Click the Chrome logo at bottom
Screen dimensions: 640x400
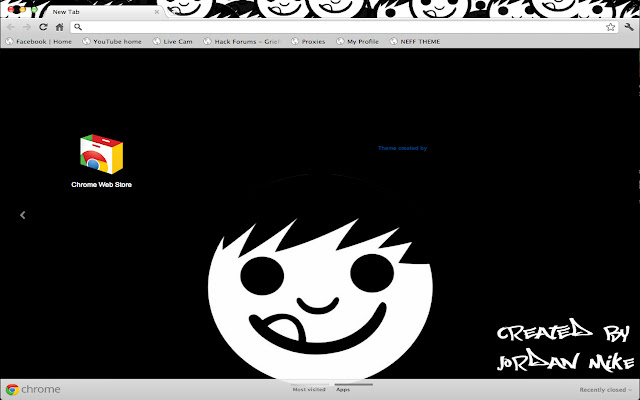tap(33, 389)
